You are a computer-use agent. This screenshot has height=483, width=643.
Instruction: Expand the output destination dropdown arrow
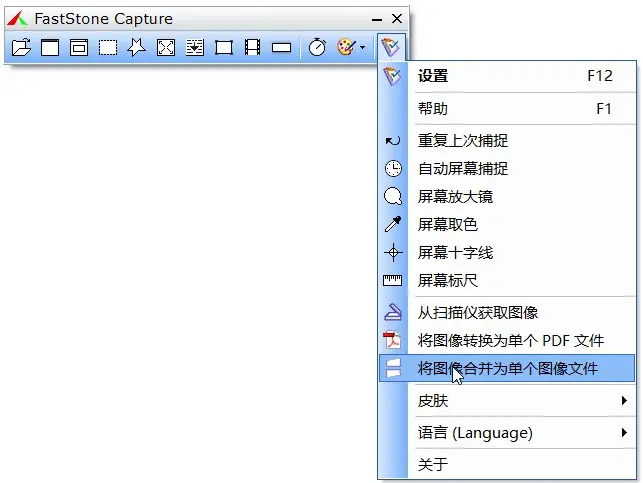point(363,48)
